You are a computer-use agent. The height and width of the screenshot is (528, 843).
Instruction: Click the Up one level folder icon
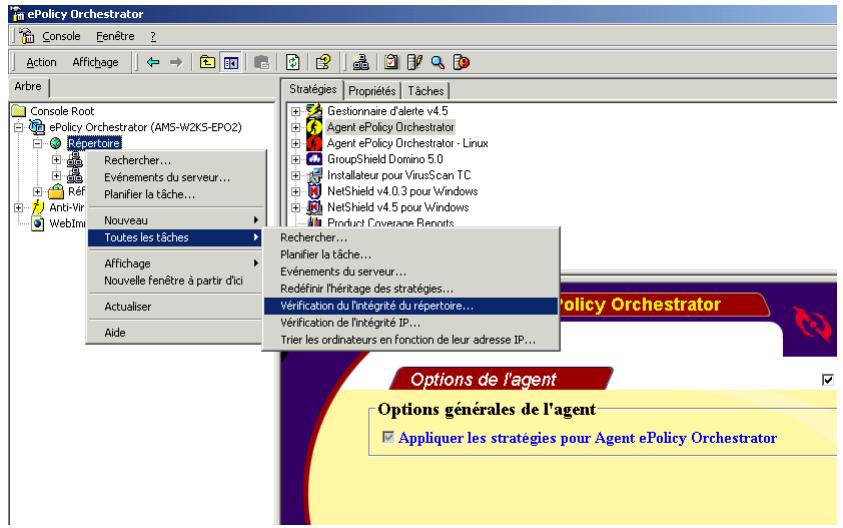(x=208, y=62)
